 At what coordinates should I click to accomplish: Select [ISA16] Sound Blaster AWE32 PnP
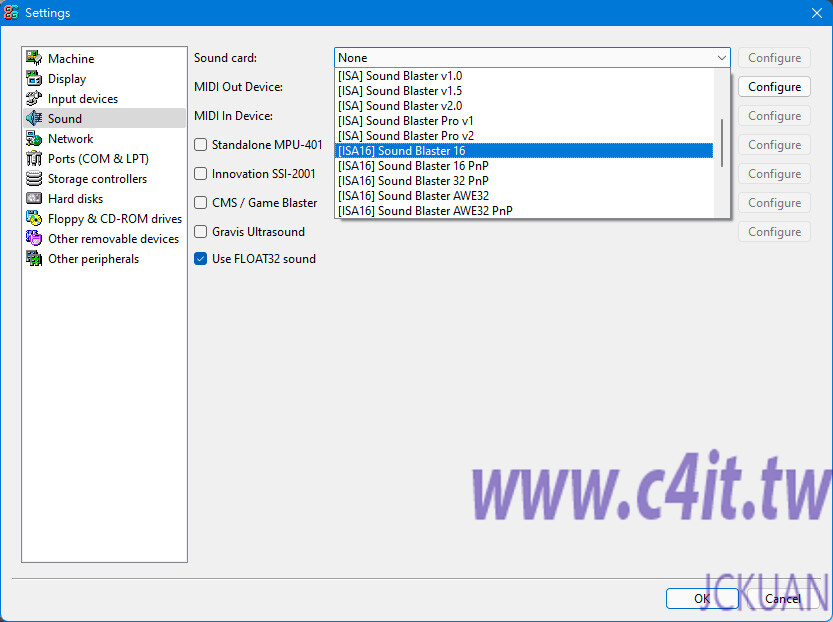(524, 210)
